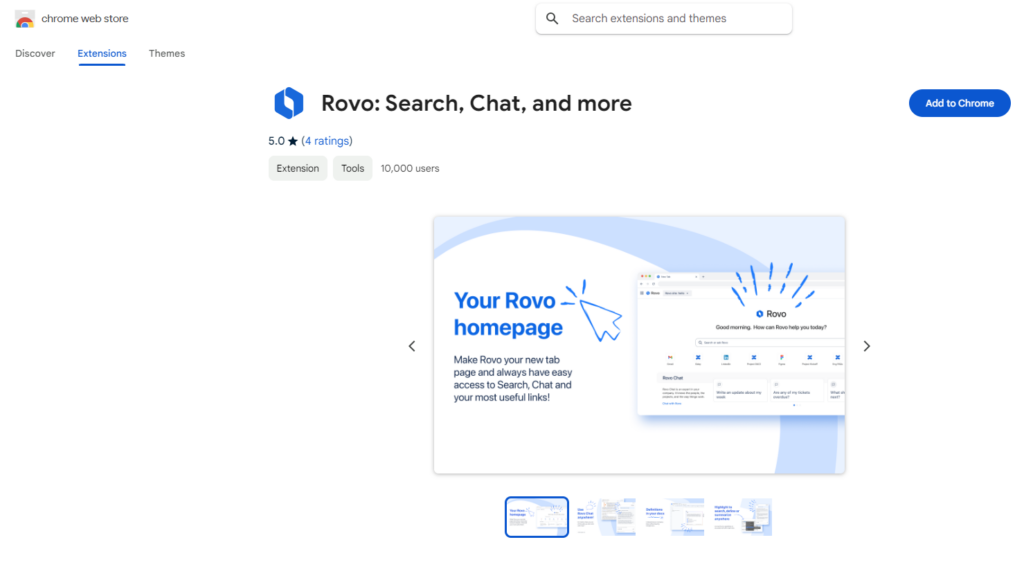
Task: Click the large Your Rovo homepage preview image
Action: (639, 346)
